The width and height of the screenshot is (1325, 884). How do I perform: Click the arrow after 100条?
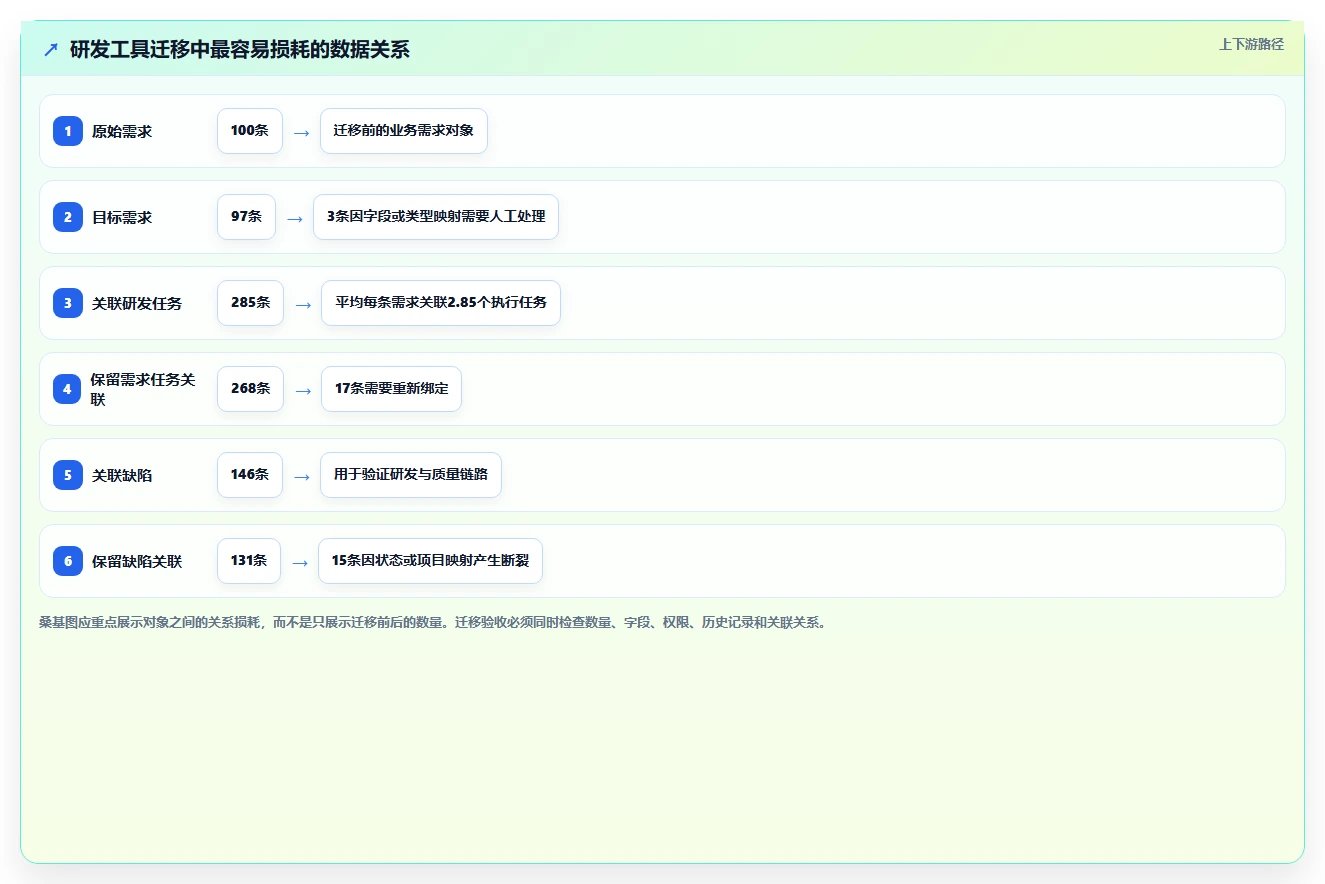tap(302, 132)
